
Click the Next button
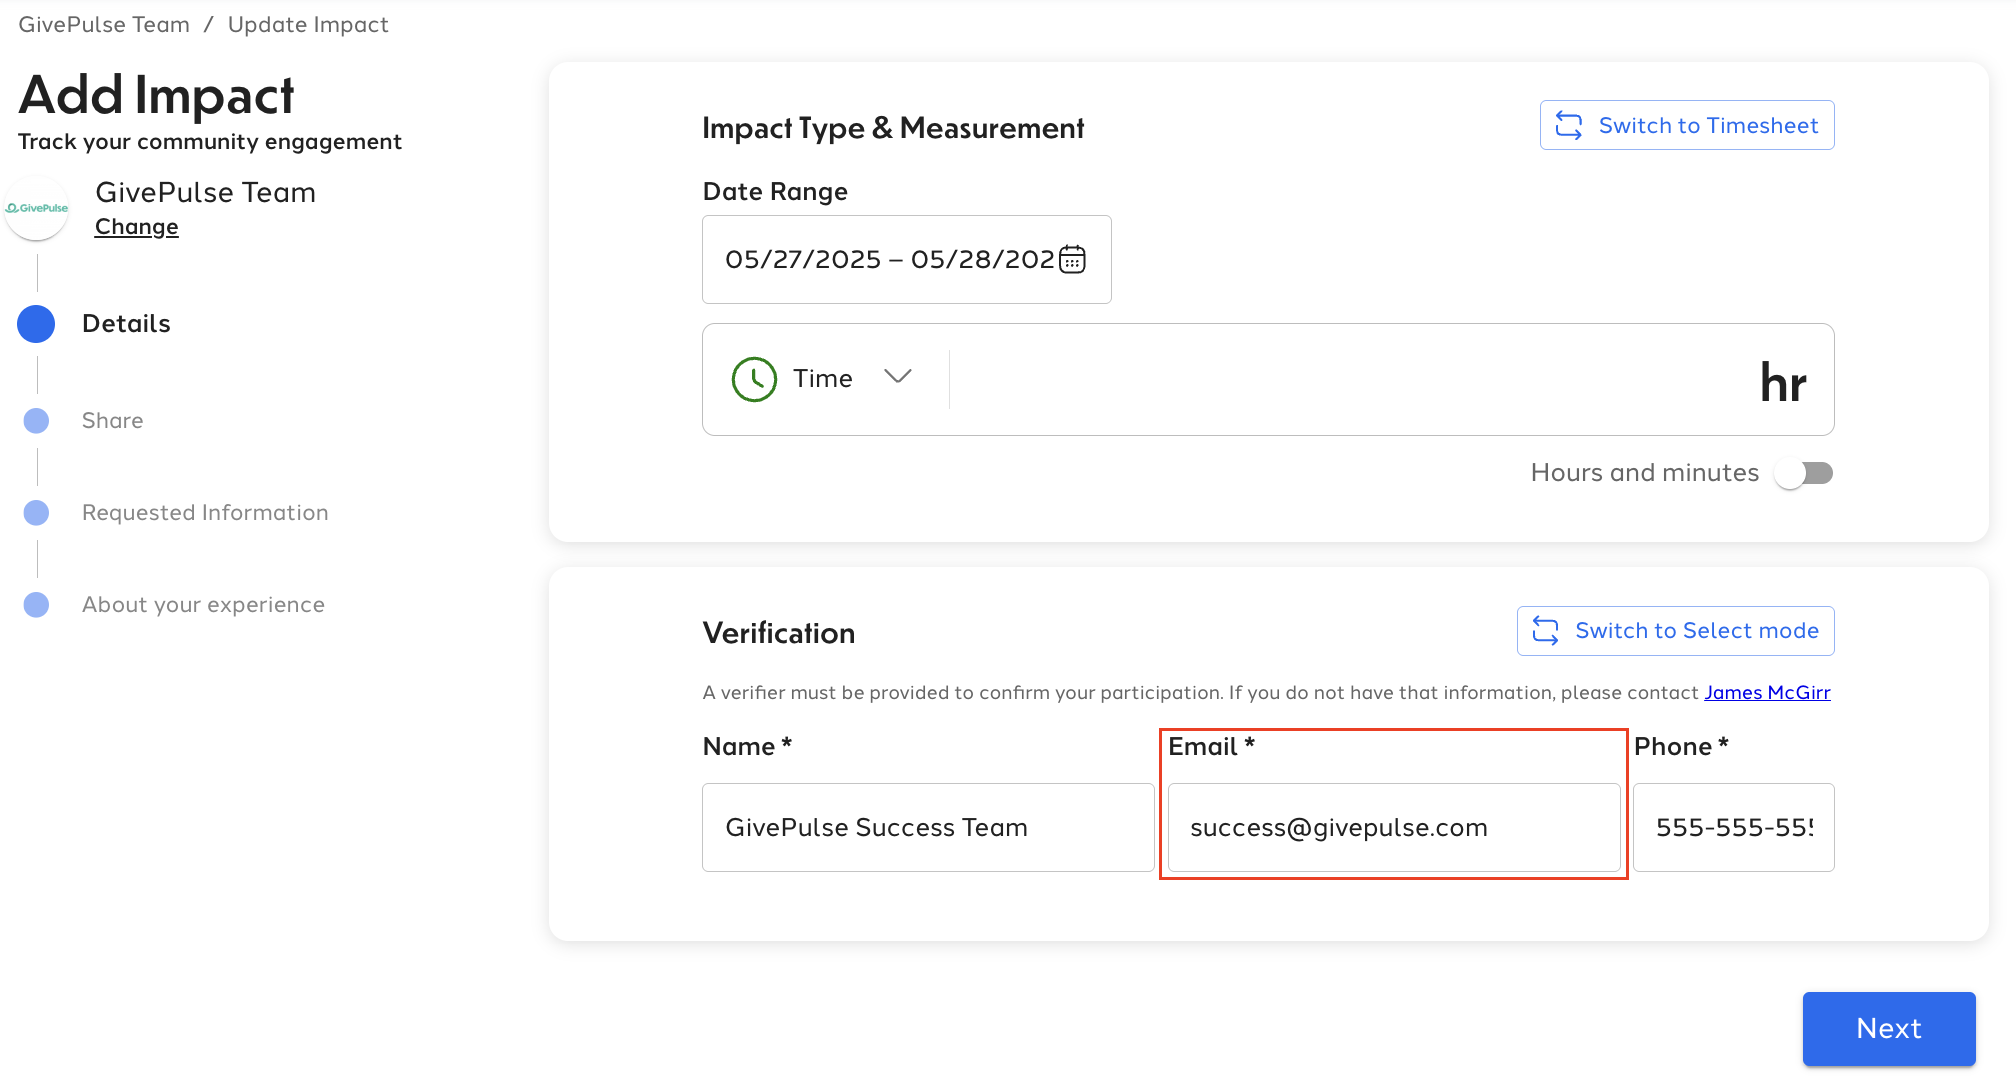click(x=1889, y=1029)
